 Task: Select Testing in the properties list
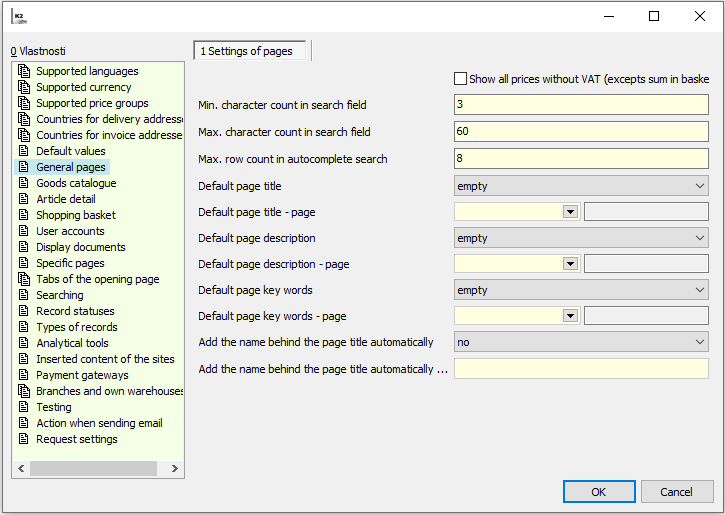tap(54, 407)
